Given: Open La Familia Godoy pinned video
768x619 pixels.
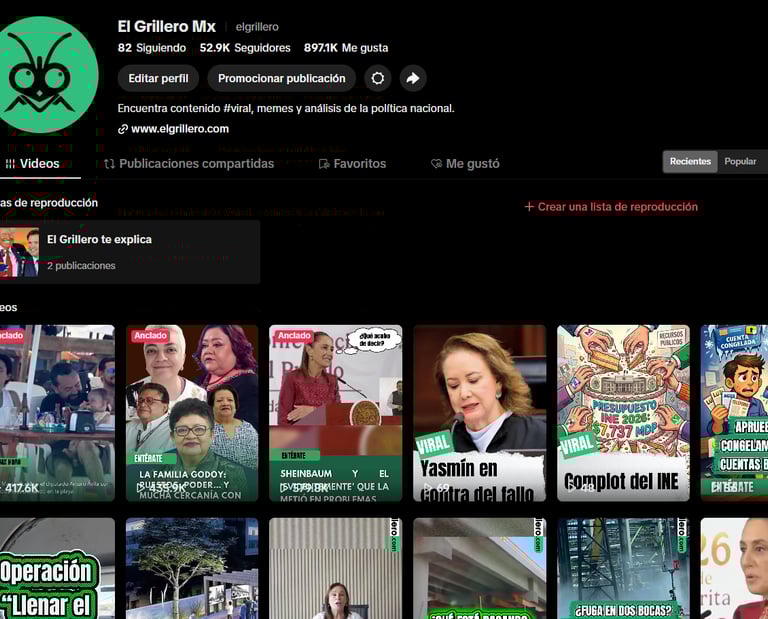Looking at the screenshot, I should point(192,413).
